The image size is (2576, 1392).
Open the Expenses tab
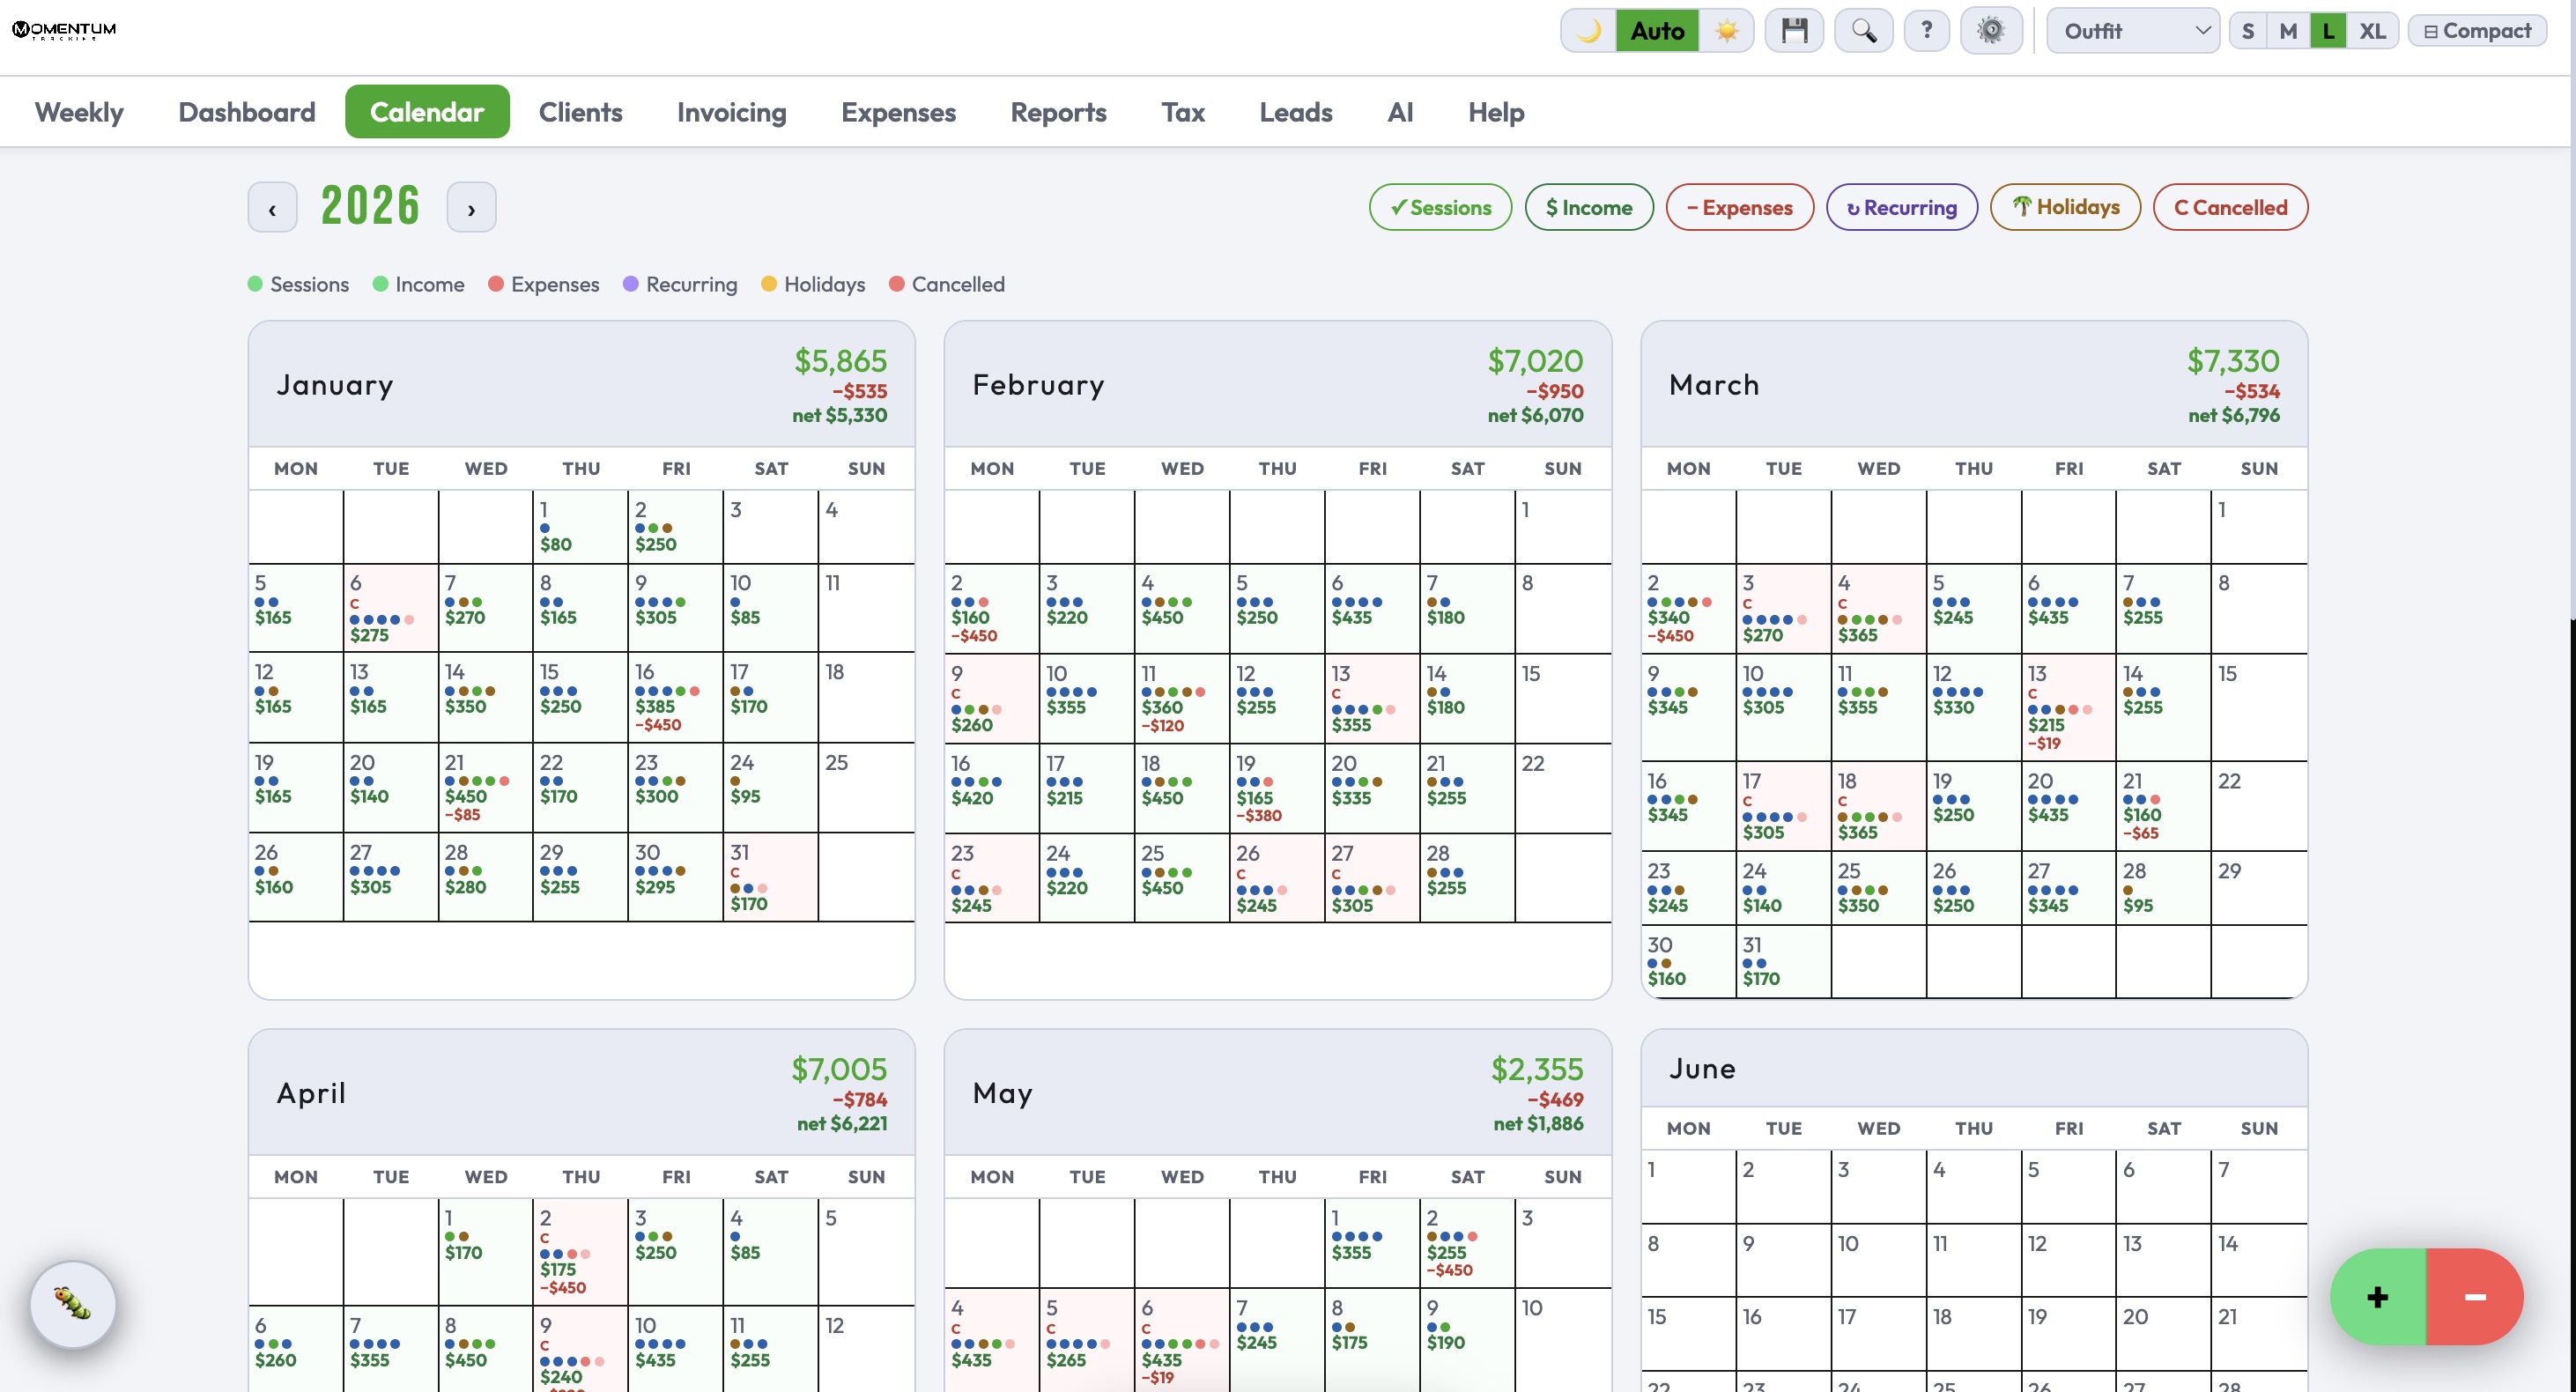[898, 112]
